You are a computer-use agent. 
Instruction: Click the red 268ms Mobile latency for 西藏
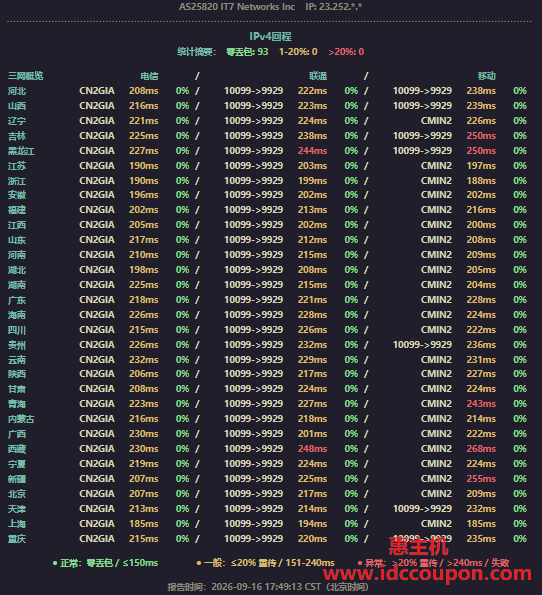481,449
